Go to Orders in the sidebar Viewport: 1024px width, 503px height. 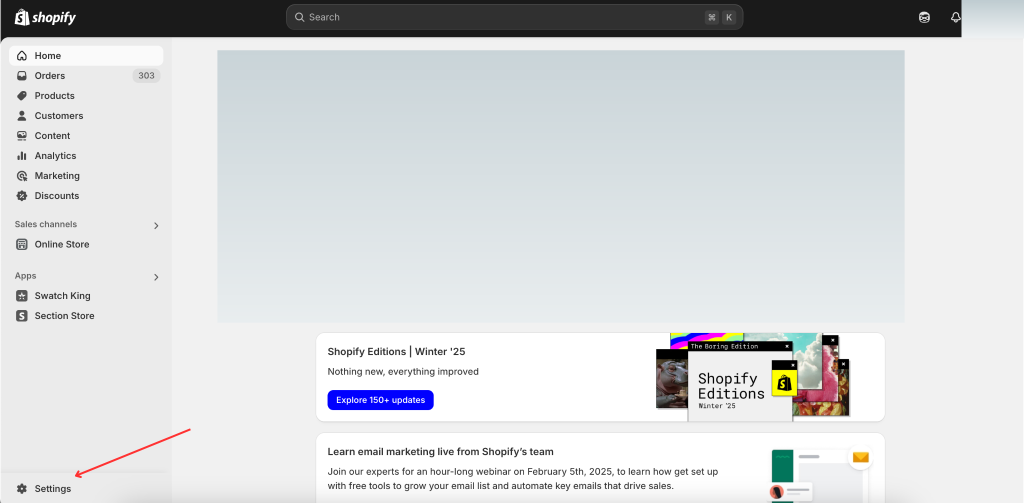coord(86,76)
